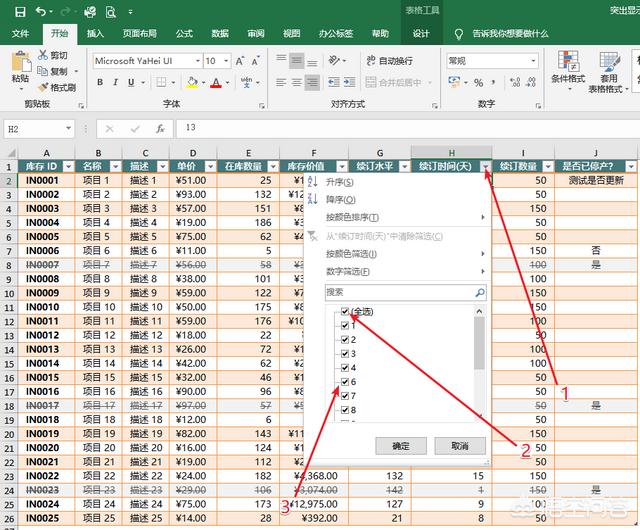
Task: Toggle the (全选) select all checkbox
Action: tap(345, 312)
